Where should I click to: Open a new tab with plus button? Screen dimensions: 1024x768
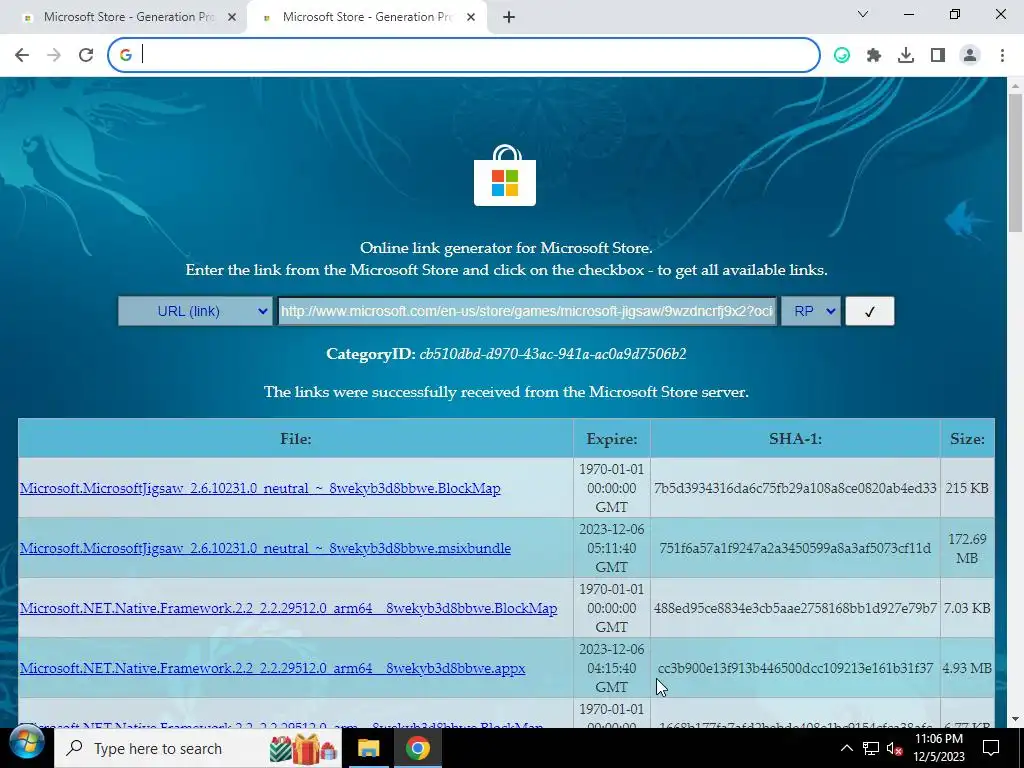509,18
